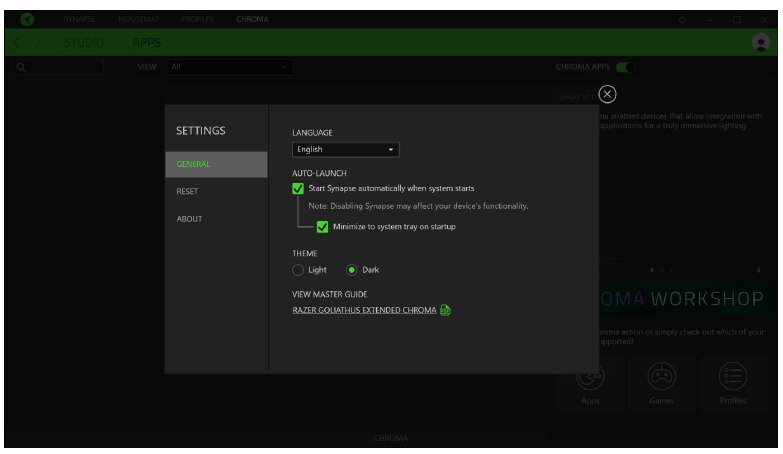This screenshot has width=783, height=454.
Task: Go to next banner with right arrow
Action: tap(759, 270)
